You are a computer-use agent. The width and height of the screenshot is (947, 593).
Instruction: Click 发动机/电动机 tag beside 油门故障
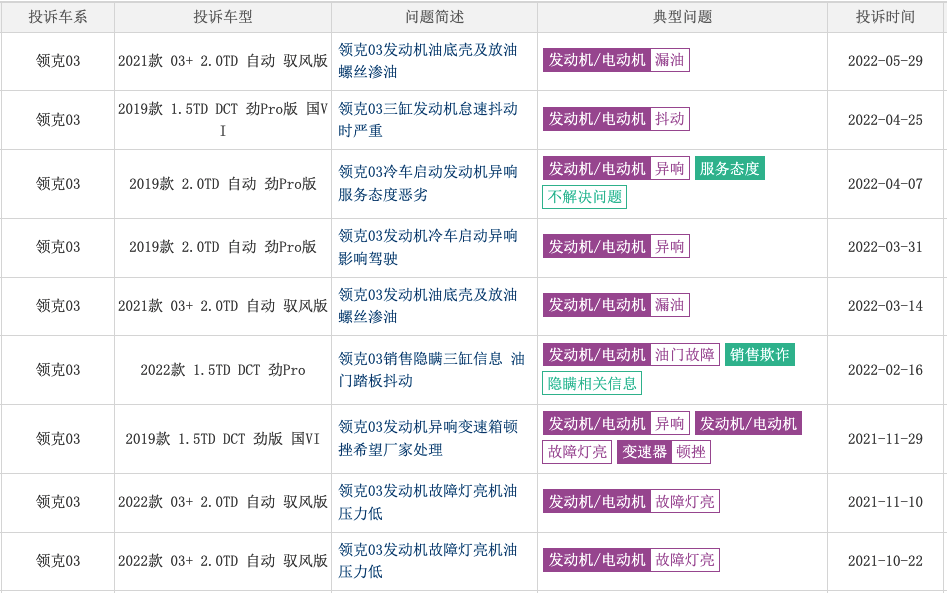[x=597, y=354]
